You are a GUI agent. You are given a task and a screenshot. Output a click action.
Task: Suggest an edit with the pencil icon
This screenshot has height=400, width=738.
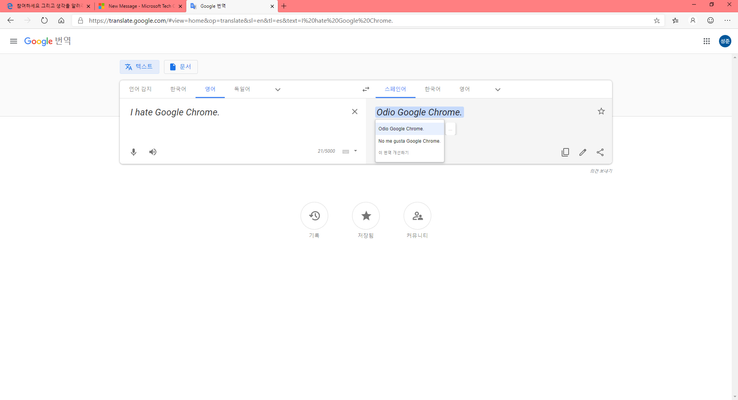point(583,152)
